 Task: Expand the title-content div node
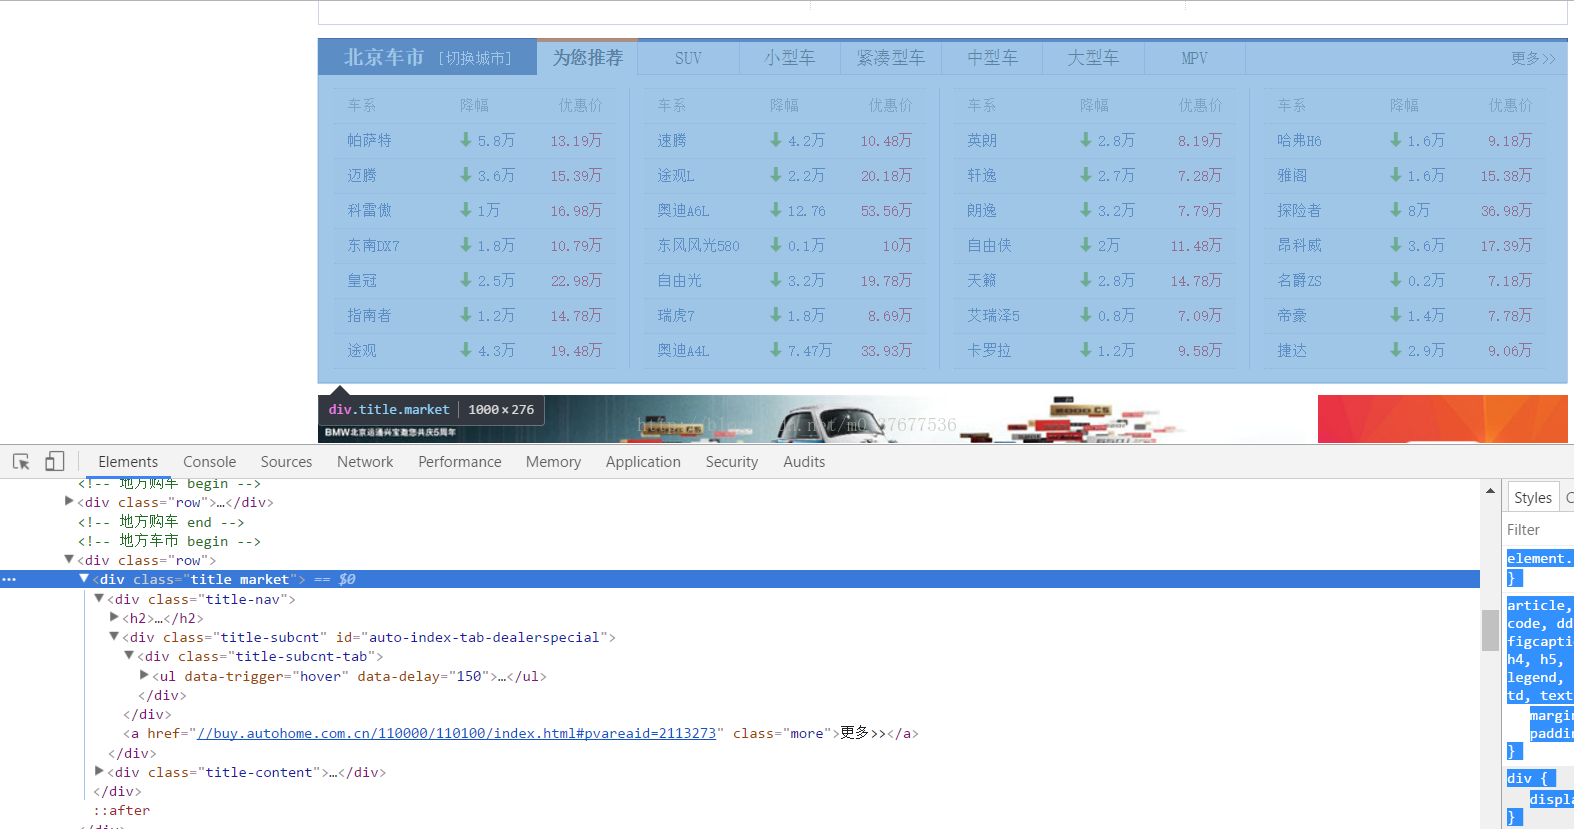coord(99,771)
